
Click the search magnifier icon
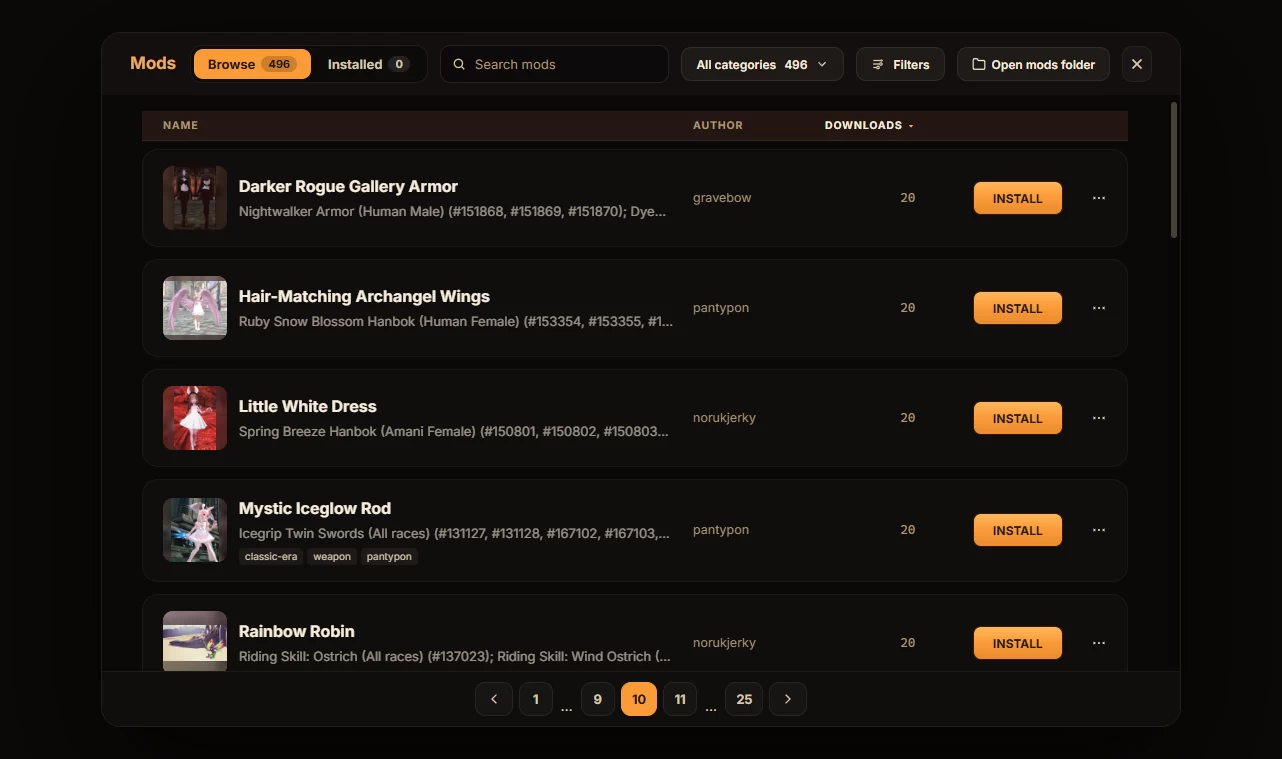pos(460,64)
